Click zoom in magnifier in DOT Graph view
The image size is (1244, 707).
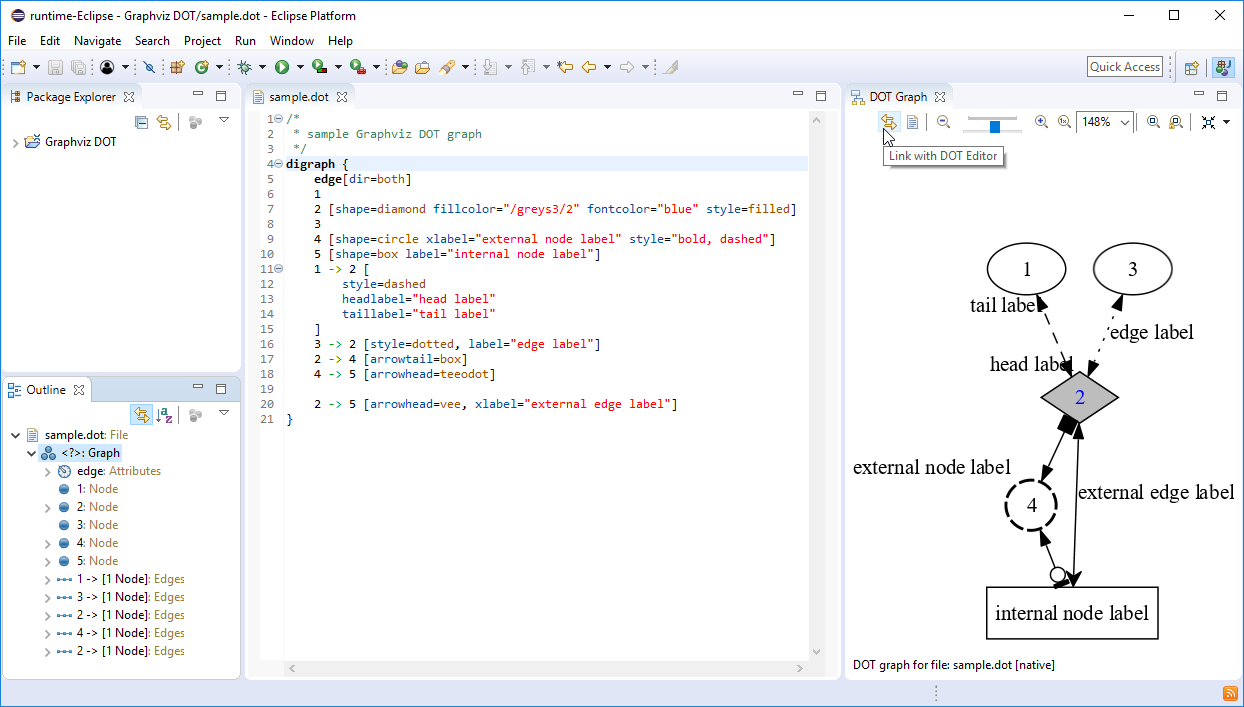(1041, 122)
